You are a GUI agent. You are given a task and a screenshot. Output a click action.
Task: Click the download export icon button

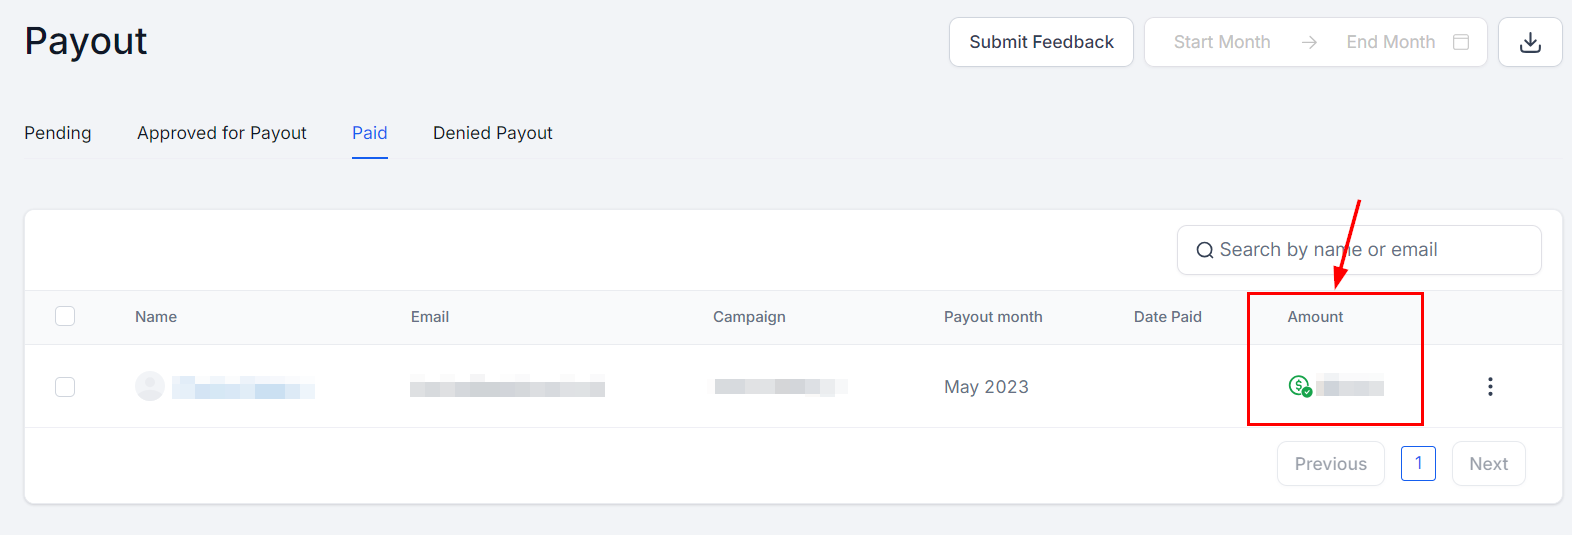pyautogui.click(x=1530, y=42)
